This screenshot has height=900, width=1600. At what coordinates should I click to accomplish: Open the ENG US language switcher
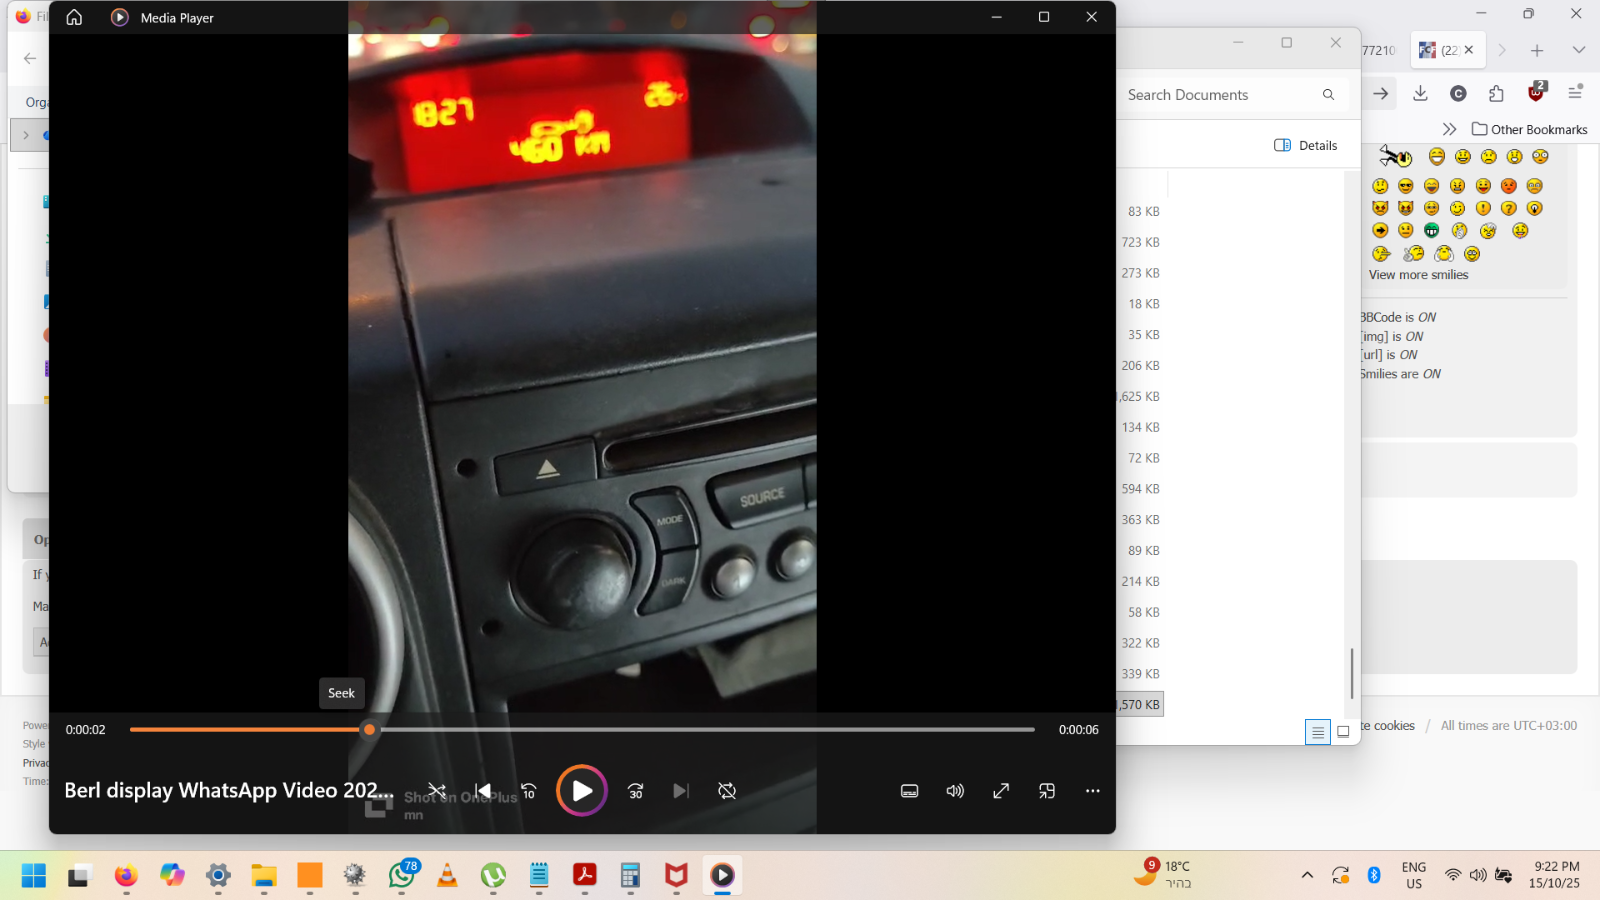pos(1414,875)
